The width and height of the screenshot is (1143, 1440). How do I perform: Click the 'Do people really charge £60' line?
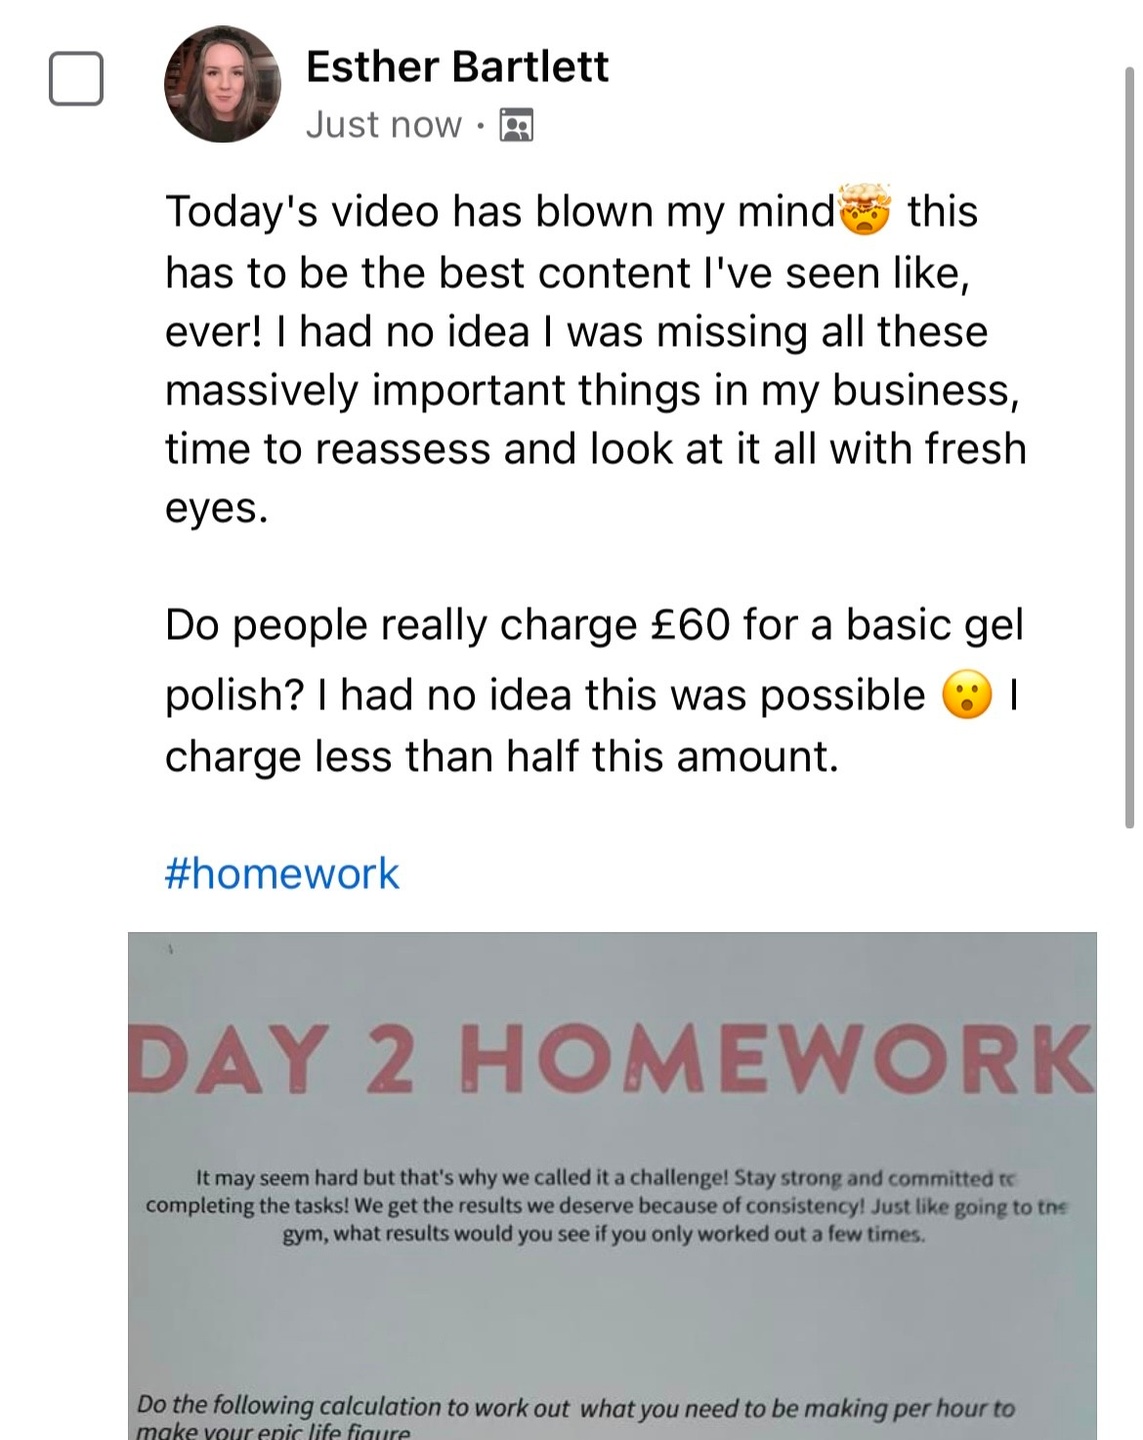tap(594, 625)
